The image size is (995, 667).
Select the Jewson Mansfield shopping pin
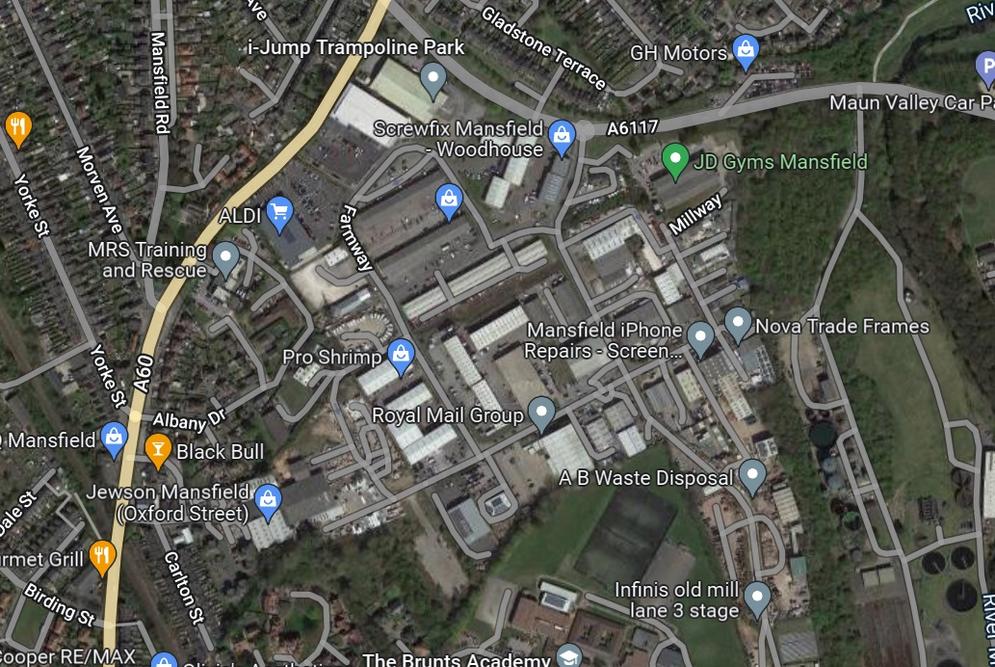(268, 501)
